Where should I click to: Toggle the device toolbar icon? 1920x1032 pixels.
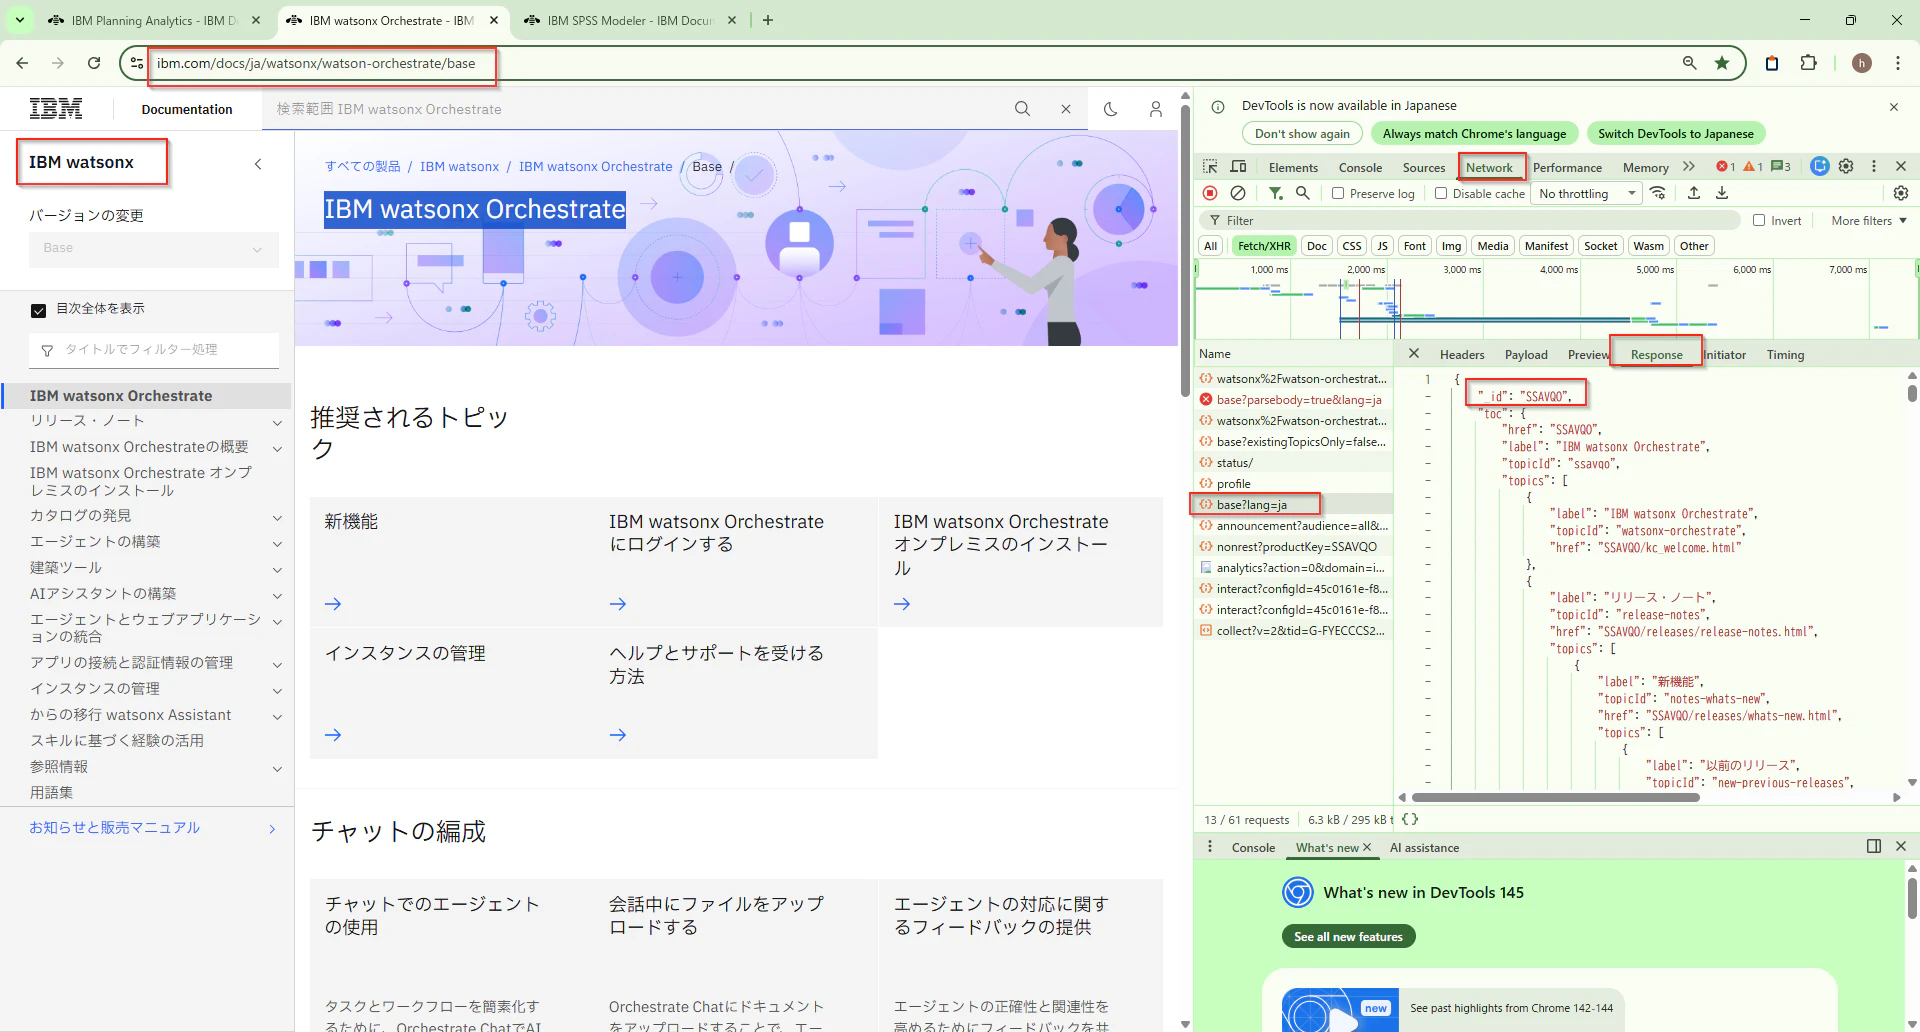click(x=1238, y=167)
